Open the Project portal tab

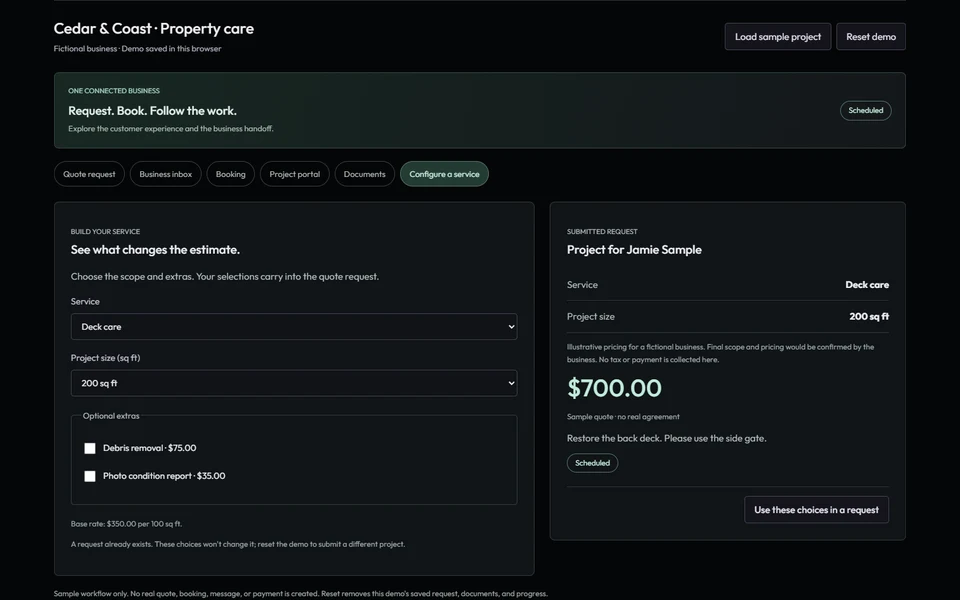click(x=294, y=174)
